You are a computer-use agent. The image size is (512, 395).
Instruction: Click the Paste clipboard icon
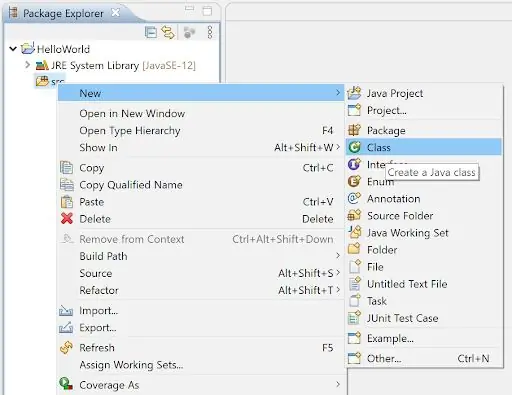(x=67, y=202)
